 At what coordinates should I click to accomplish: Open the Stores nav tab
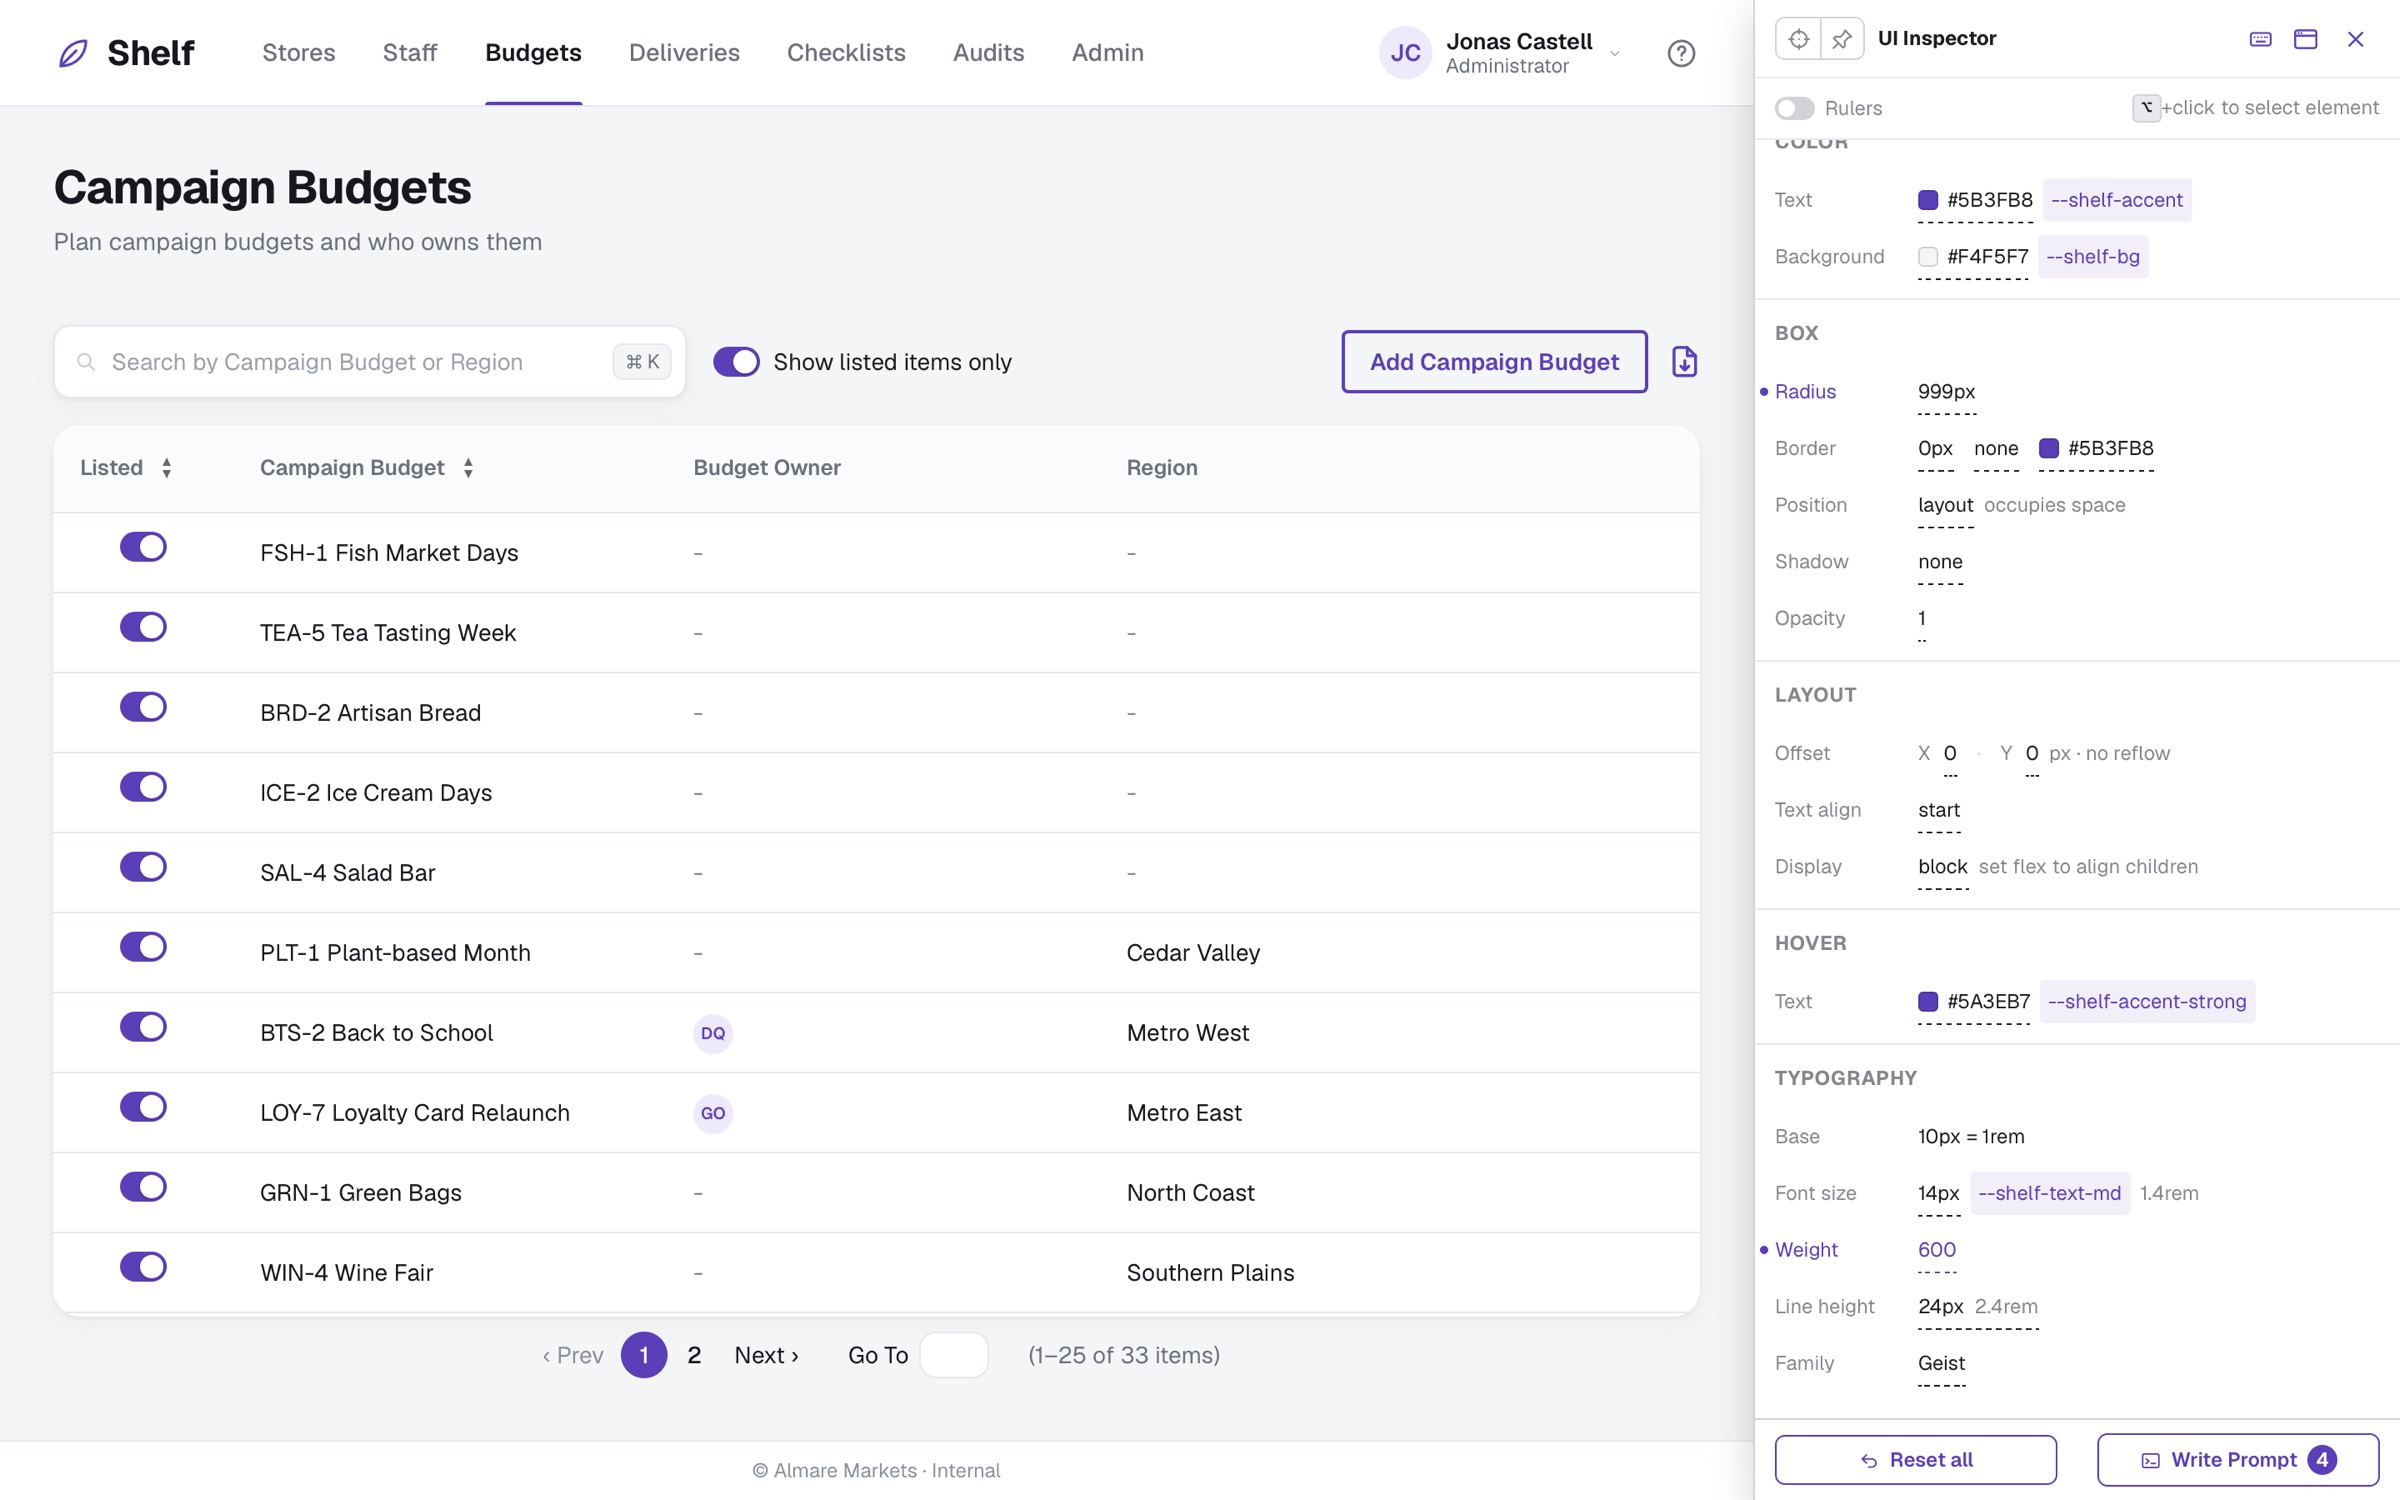click(x=298, y=53)
